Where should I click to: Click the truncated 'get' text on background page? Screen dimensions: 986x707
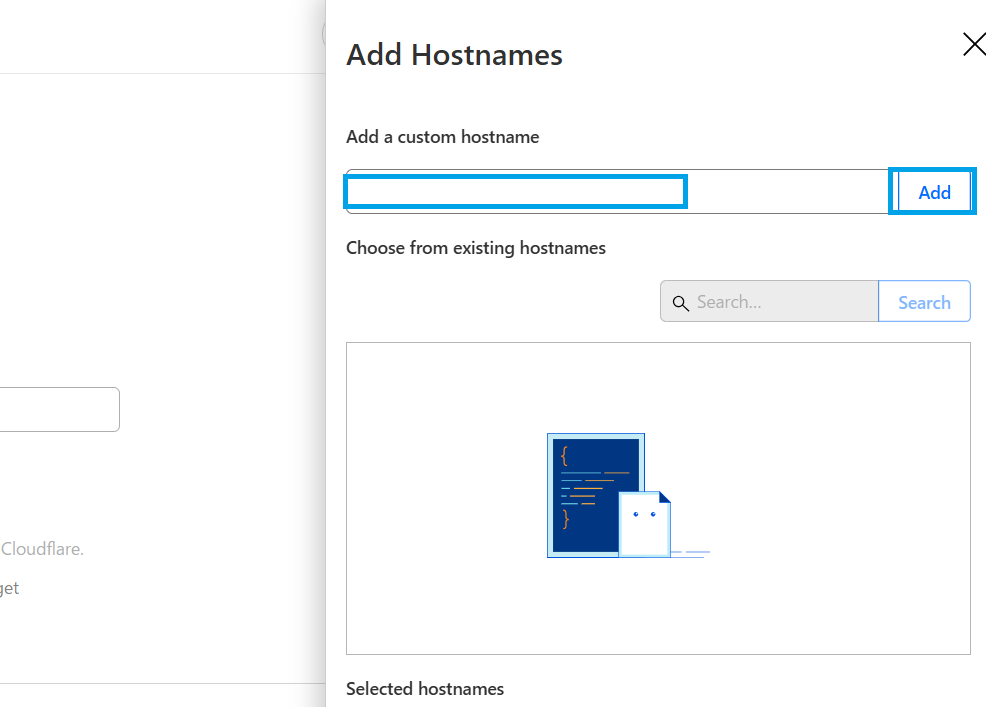[9, 588]
